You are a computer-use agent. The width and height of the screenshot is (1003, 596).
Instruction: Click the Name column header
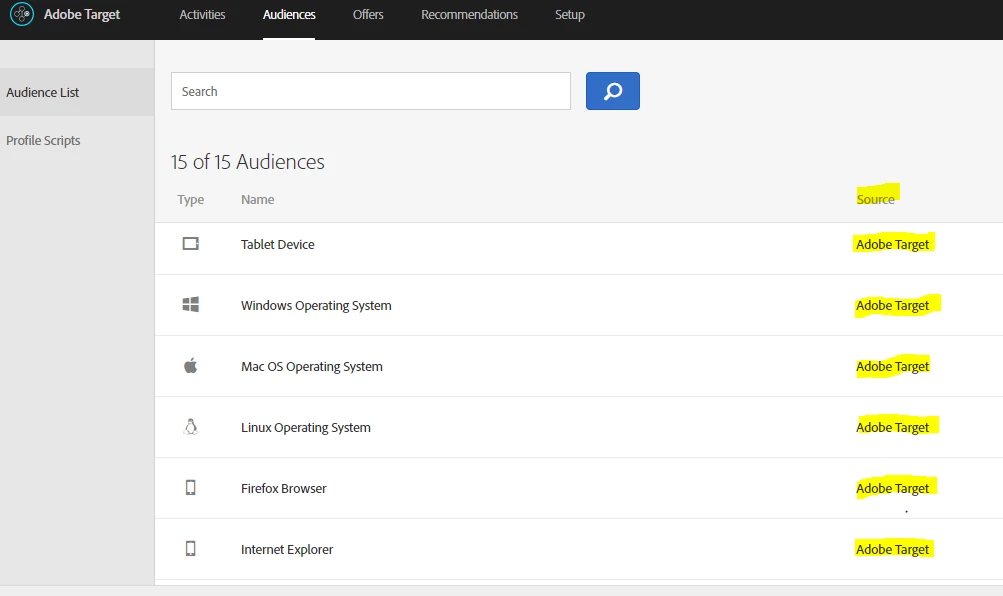(x=257, y=200)
